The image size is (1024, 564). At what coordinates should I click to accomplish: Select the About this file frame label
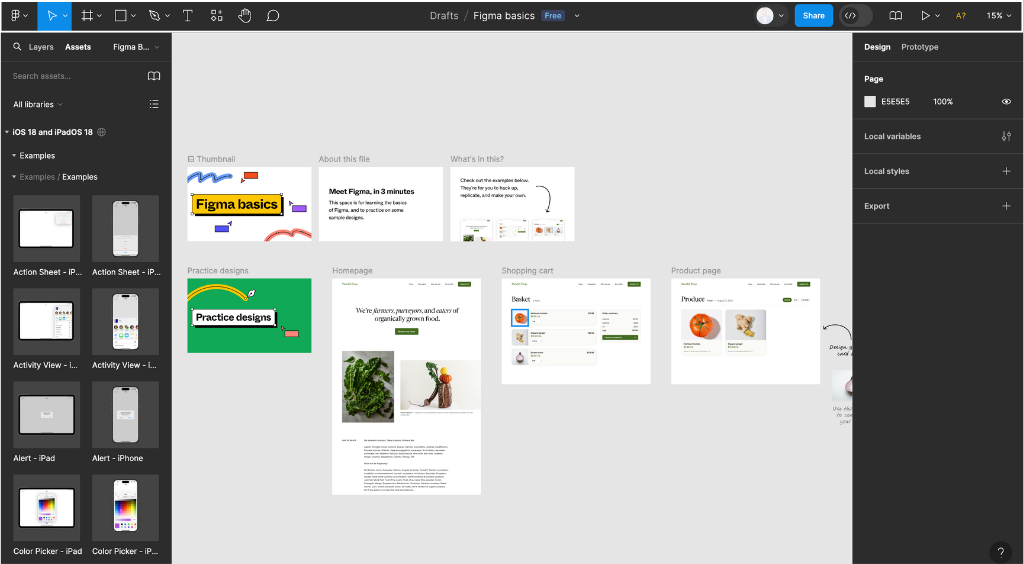[344, 159]
